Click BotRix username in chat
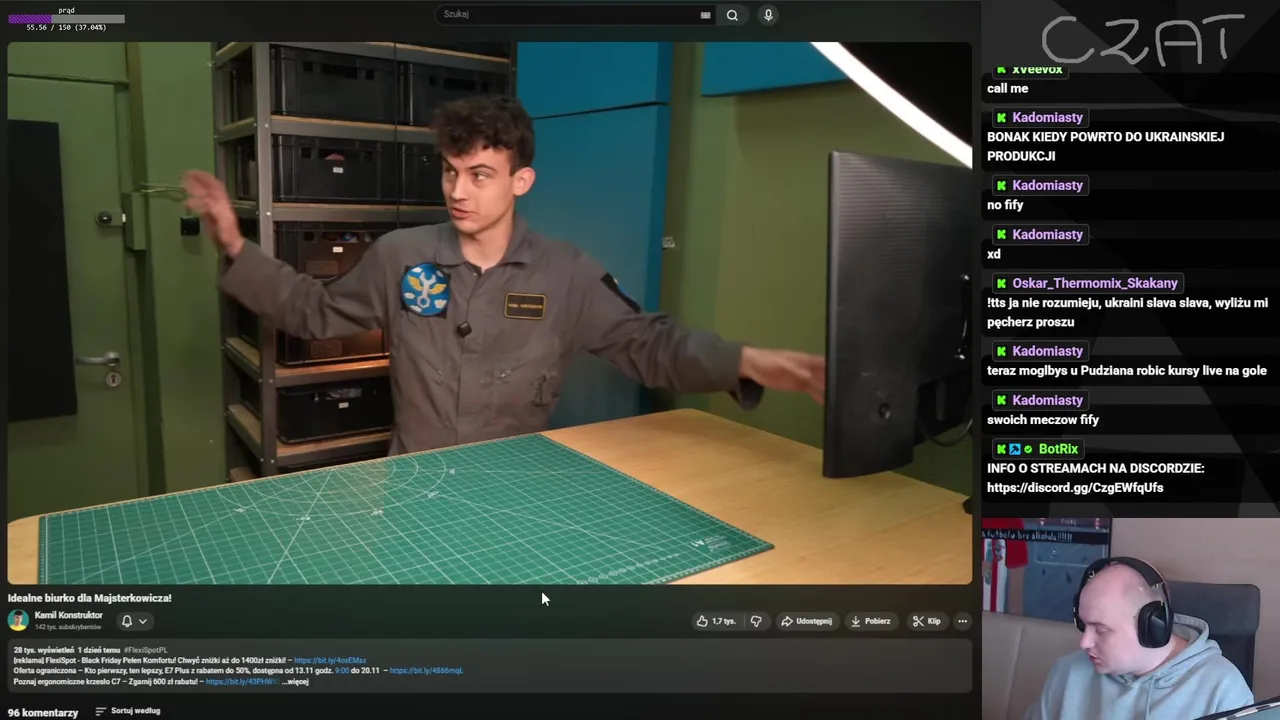 click(x=1058, y=449)
